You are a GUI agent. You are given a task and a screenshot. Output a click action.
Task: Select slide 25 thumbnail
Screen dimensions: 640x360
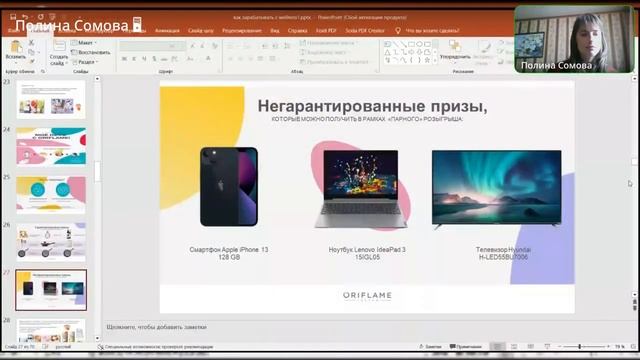point(51,195)
